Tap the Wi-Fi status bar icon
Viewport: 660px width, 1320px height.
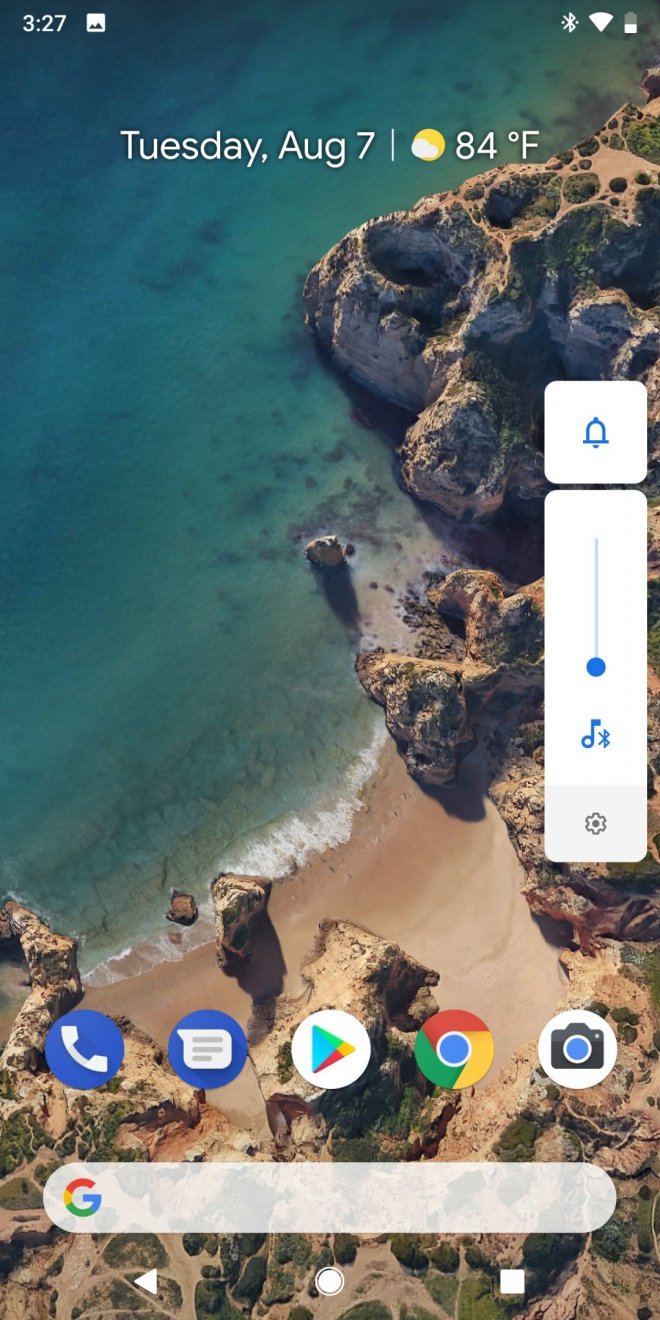coord(600,22)
